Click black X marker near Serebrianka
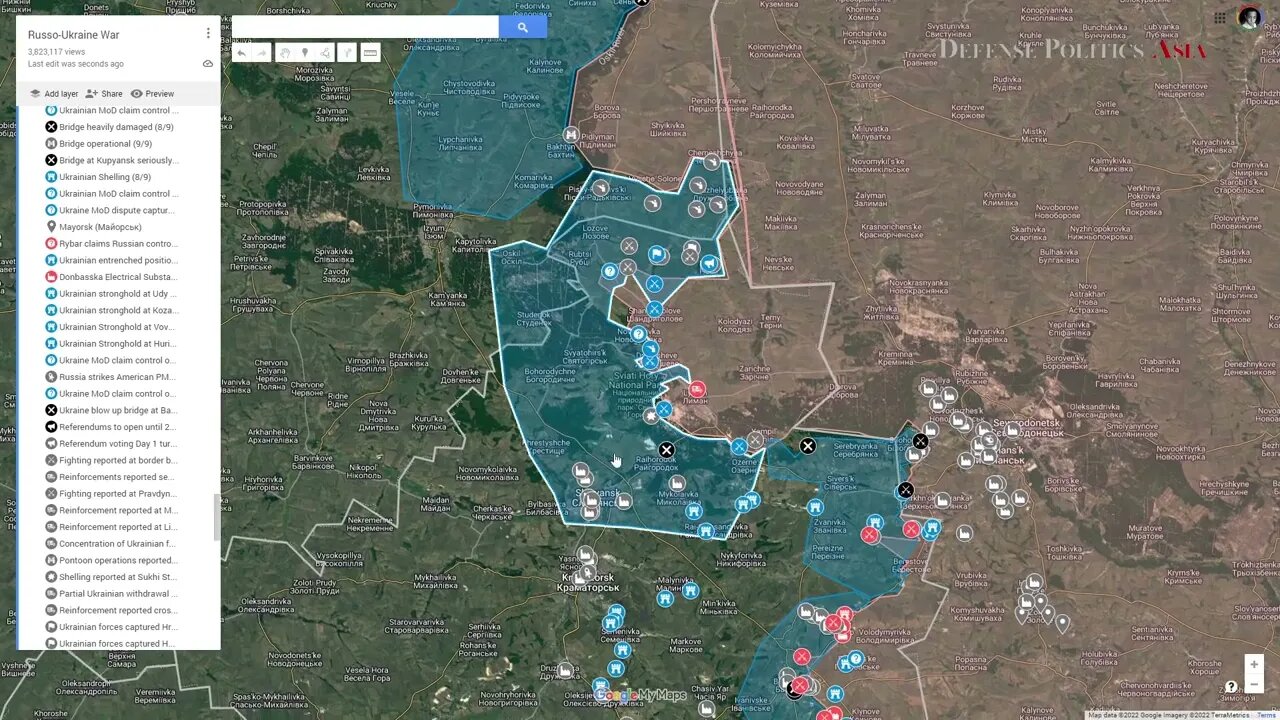Screen dimensions: 1280x720 tap(808, 446)
